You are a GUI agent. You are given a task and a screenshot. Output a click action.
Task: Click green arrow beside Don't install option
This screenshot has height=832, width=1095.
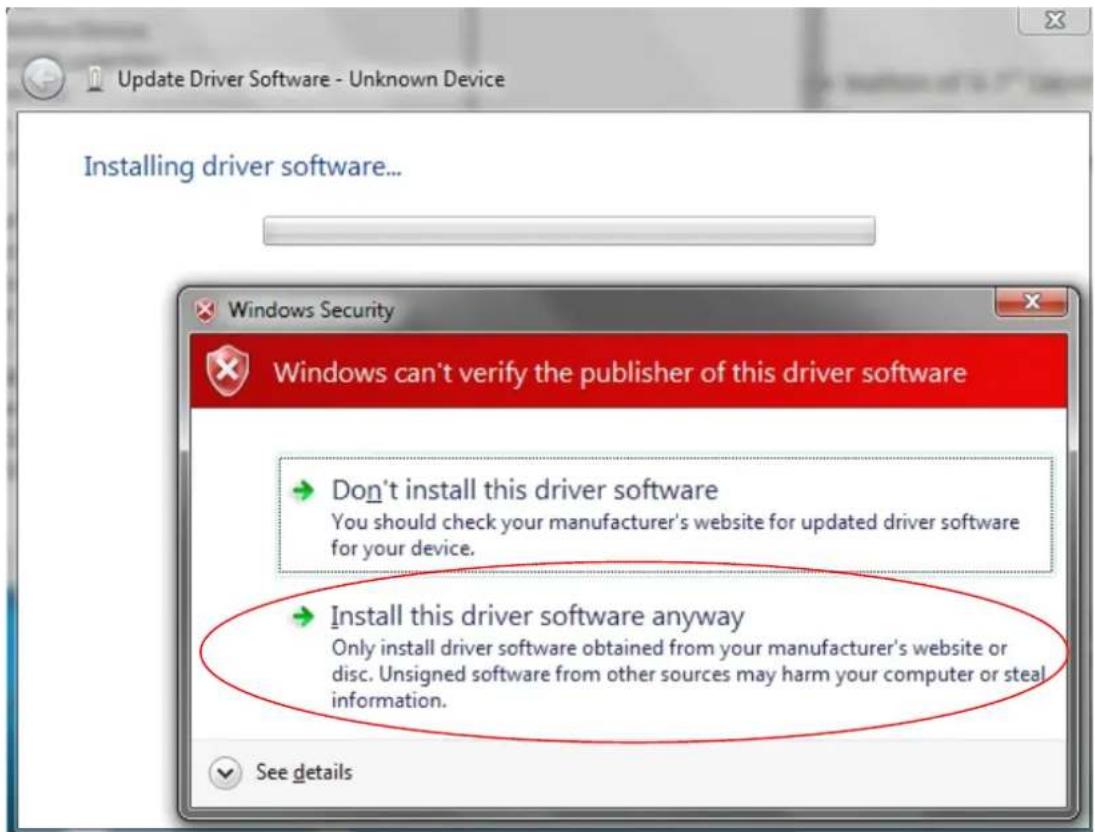pos(303,490)
